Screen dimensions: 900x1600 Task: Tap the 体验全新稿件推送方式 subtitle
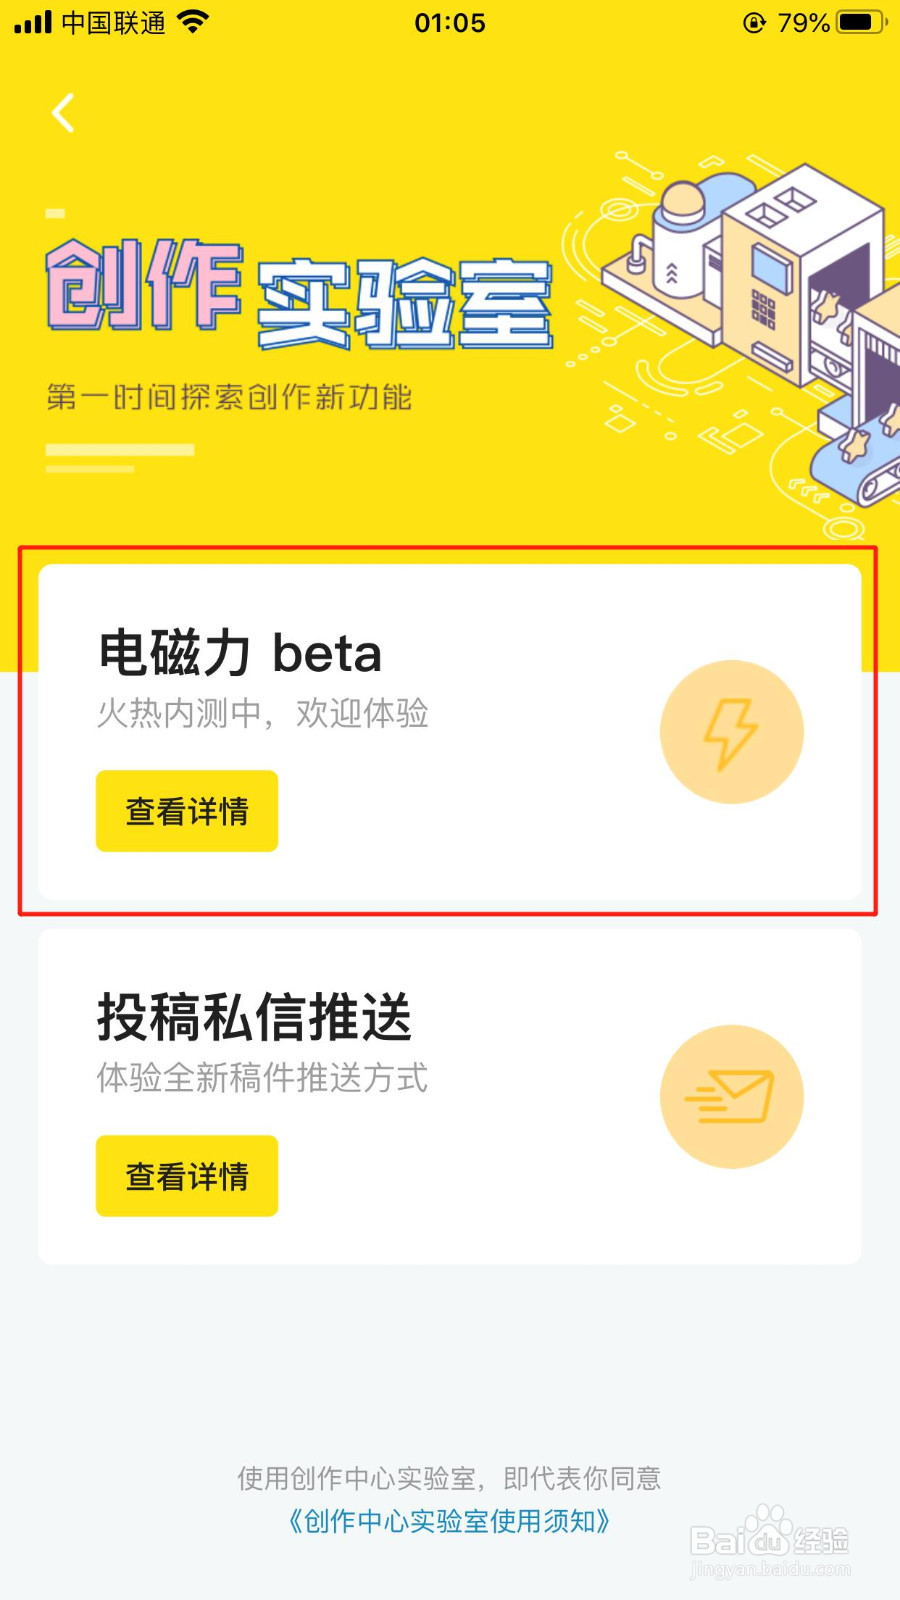pyautogui.click(x=262, y=1078)
